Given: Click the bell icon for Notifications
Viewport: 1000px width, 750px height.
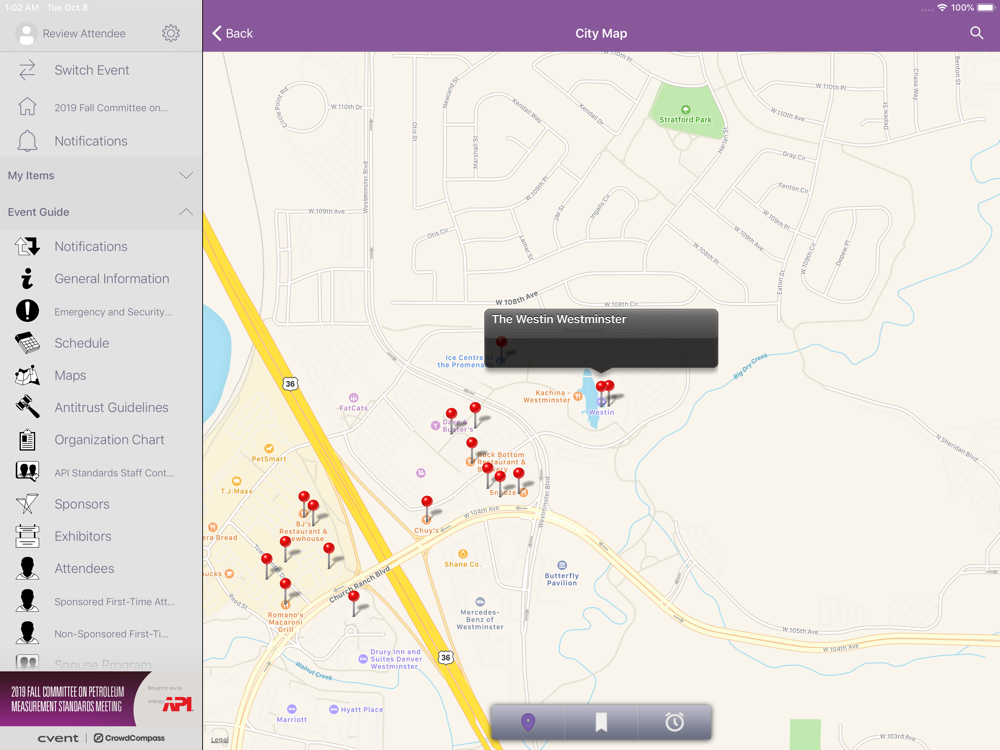Looking at the screenshot, I should 27,141.
